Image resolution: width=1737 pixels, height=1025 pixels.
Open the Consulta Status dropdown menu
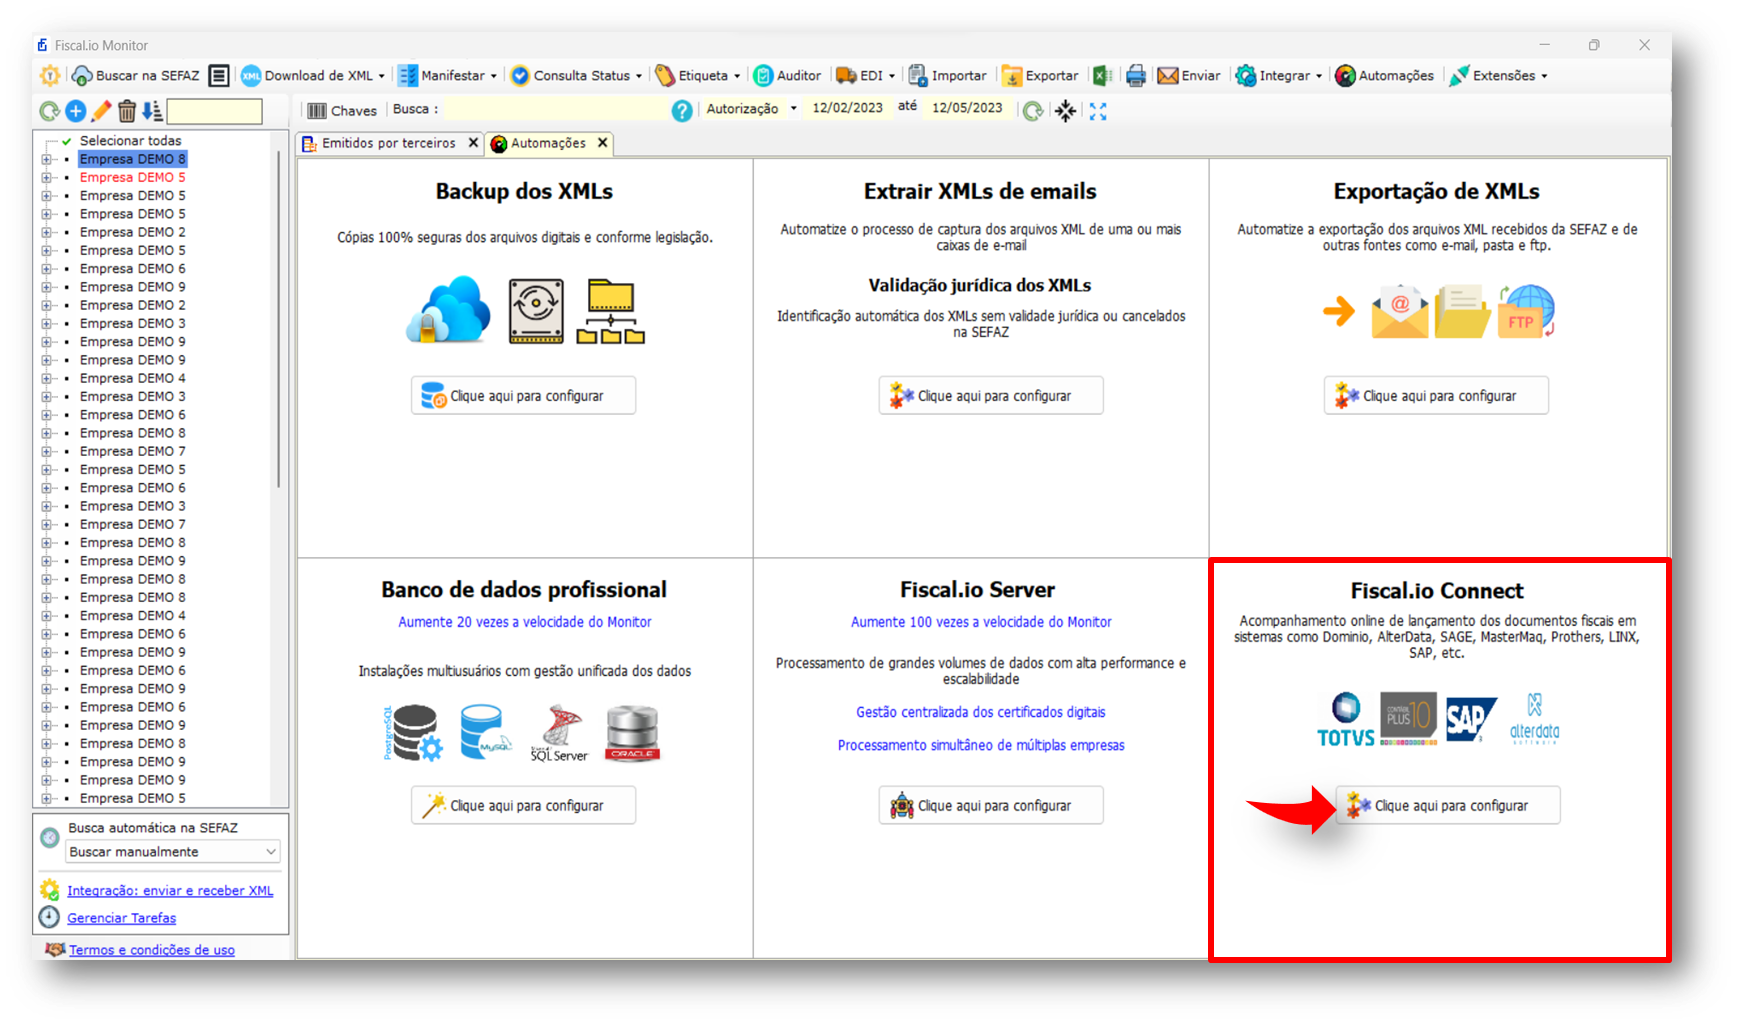tap(638, 76)
